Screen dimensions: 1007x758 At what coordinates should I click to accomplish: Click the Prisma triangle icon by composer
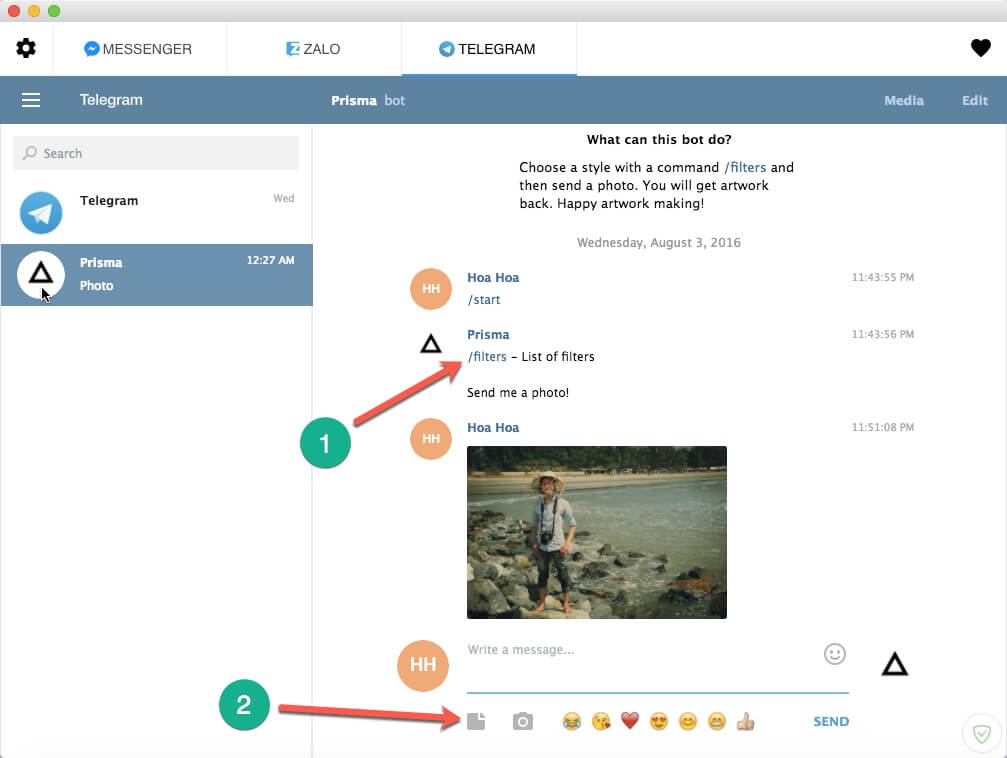pyautogui.click(x=894, y=664)
